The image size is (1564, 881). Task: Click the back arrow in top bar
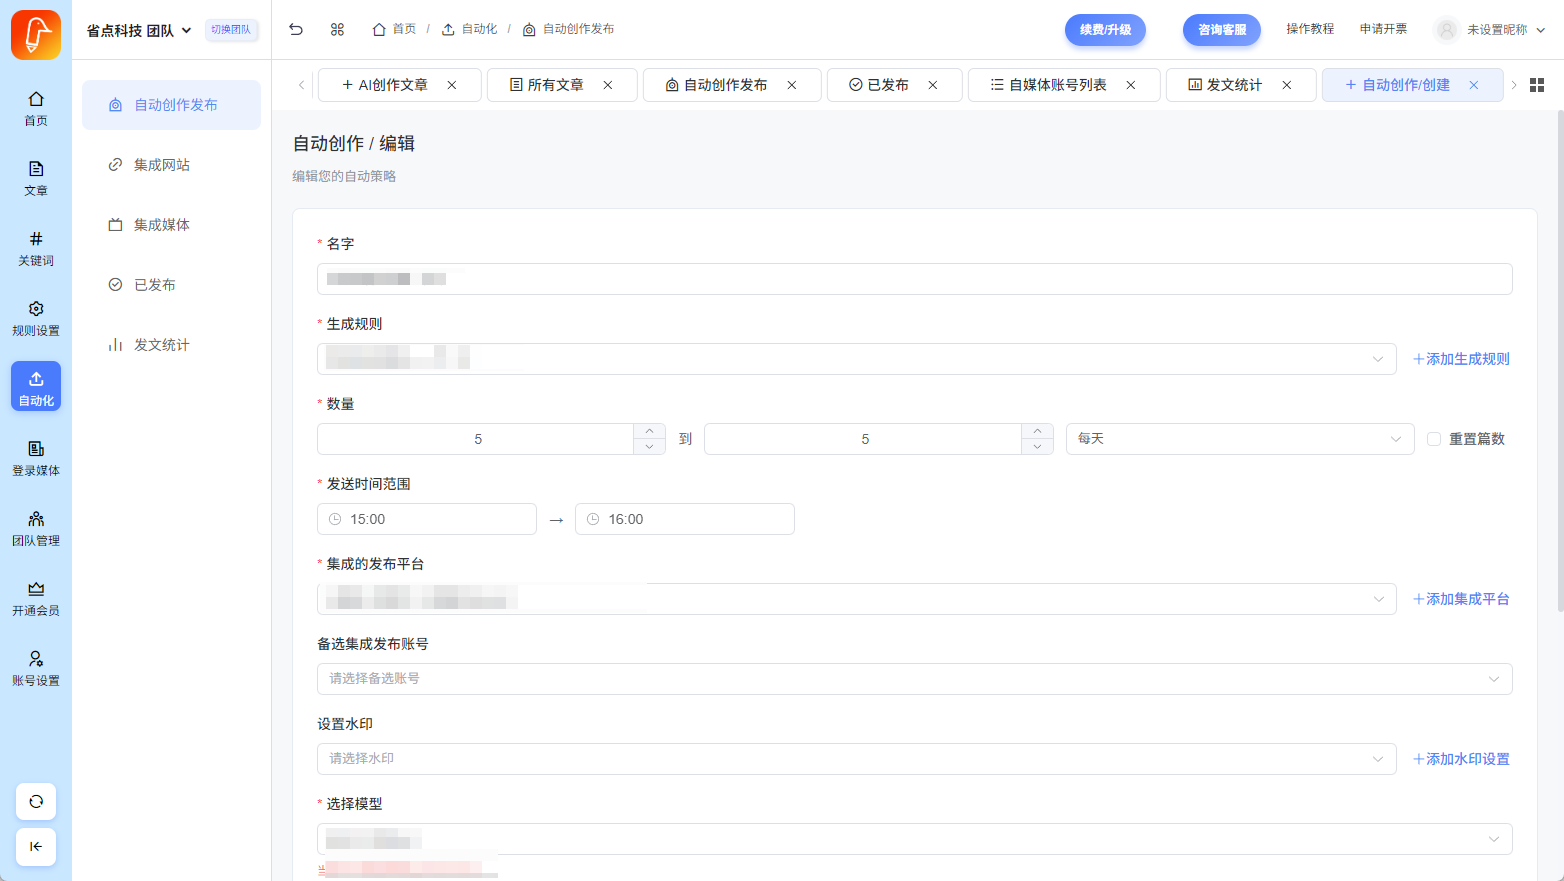point(296,29)
